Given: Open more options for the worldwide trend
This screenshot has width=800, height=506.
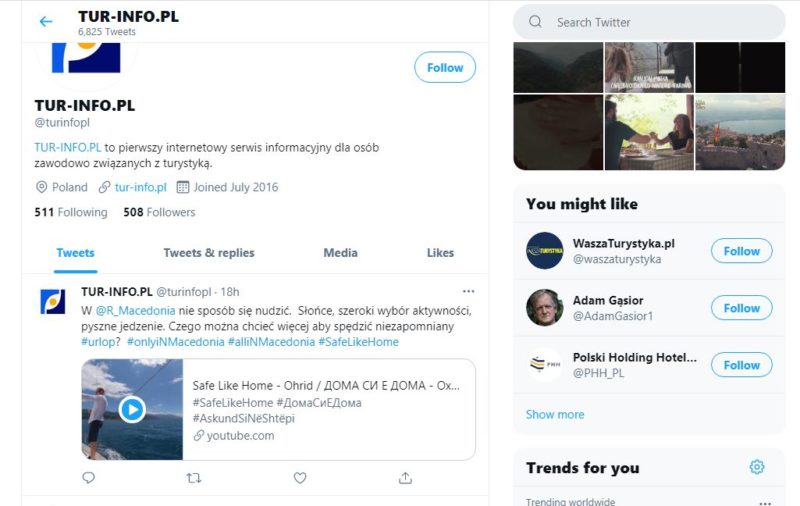Looking at the screenshot, I should (x=765, y=502).
